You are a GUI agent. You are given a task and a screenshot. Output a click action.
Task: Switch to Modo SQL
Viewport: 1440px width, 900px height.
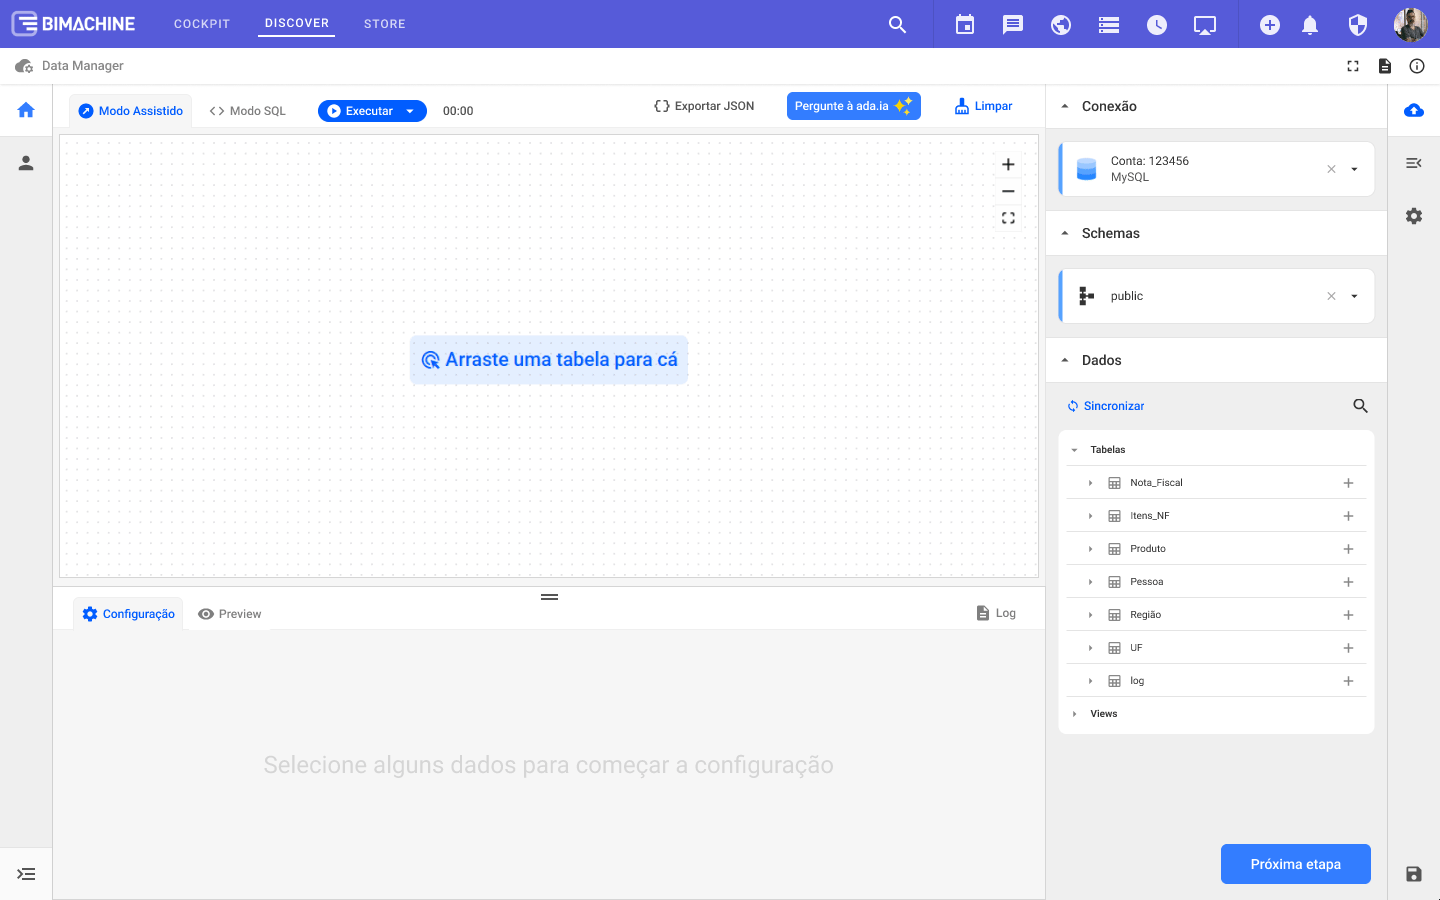[x=248, y=111]
